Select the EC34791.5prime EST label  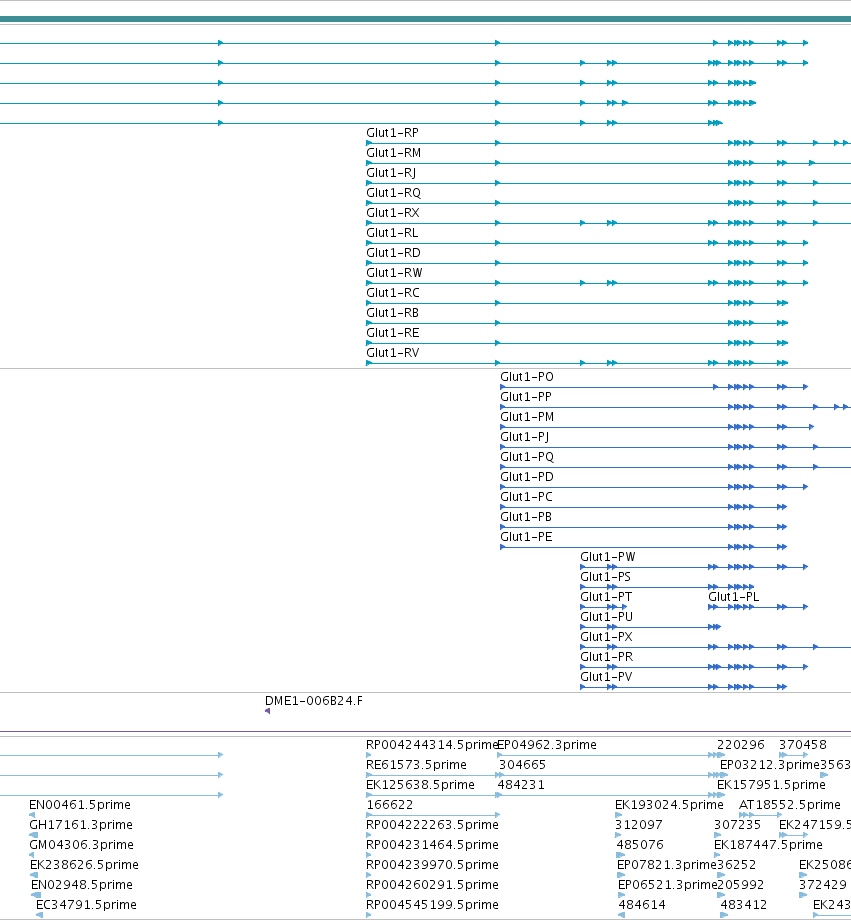coord(86,904)
